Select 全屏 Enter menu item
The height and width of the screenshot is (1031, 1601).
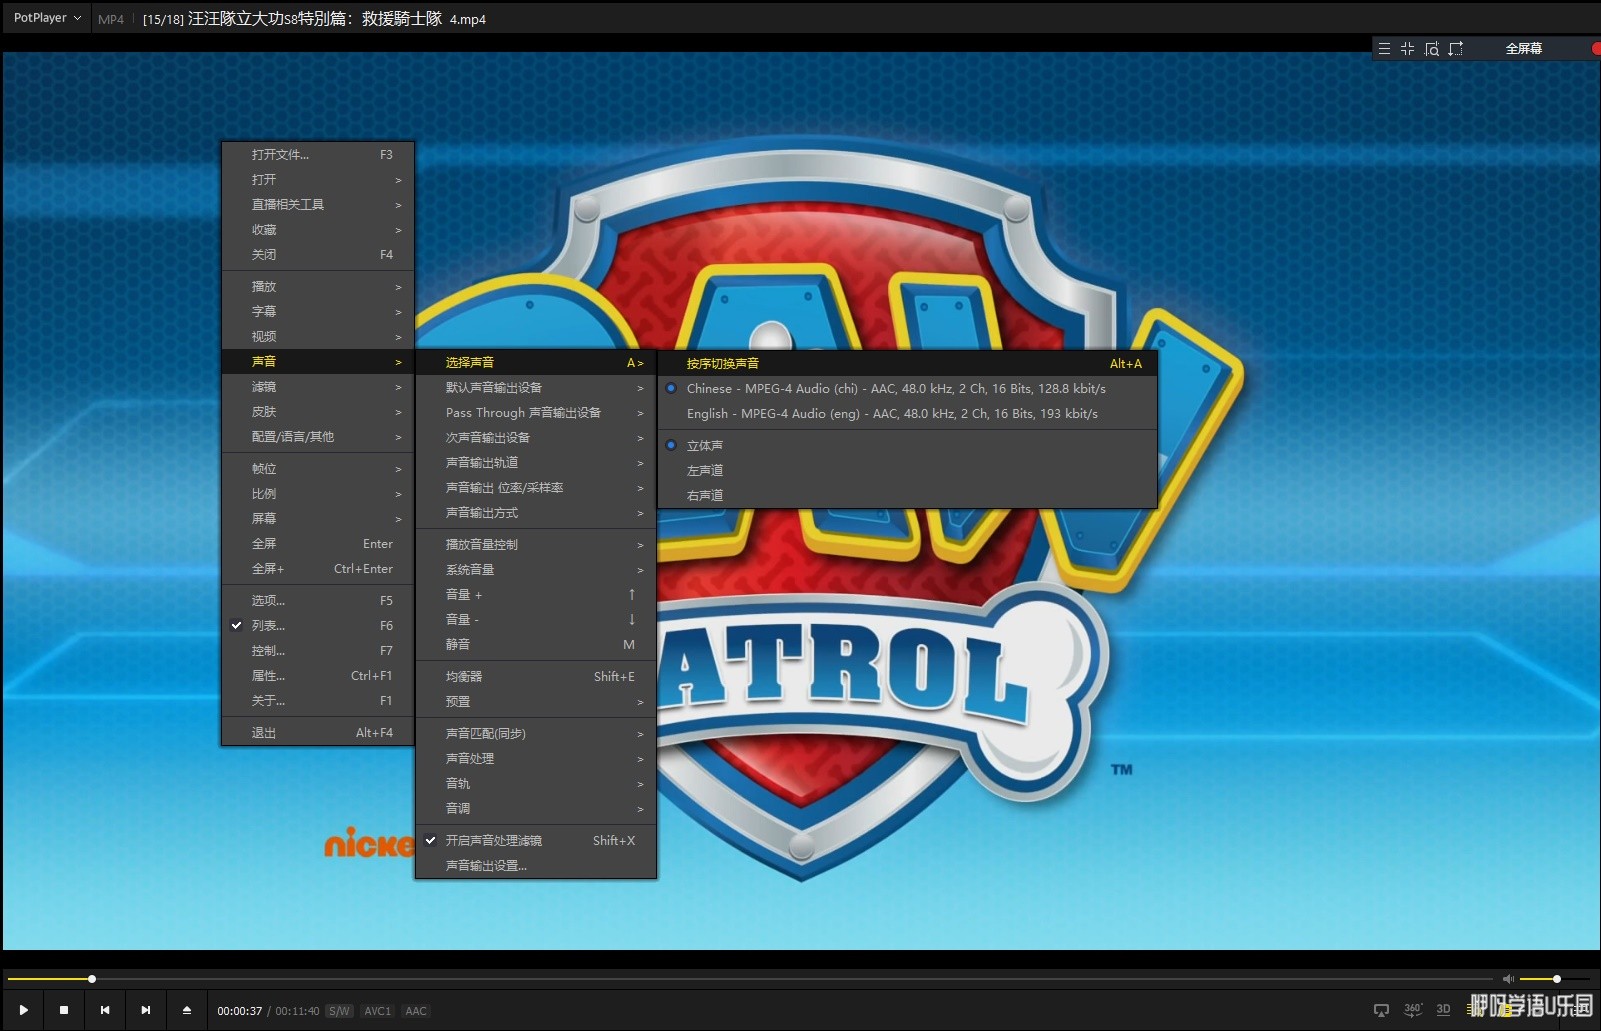pos(318,543)
